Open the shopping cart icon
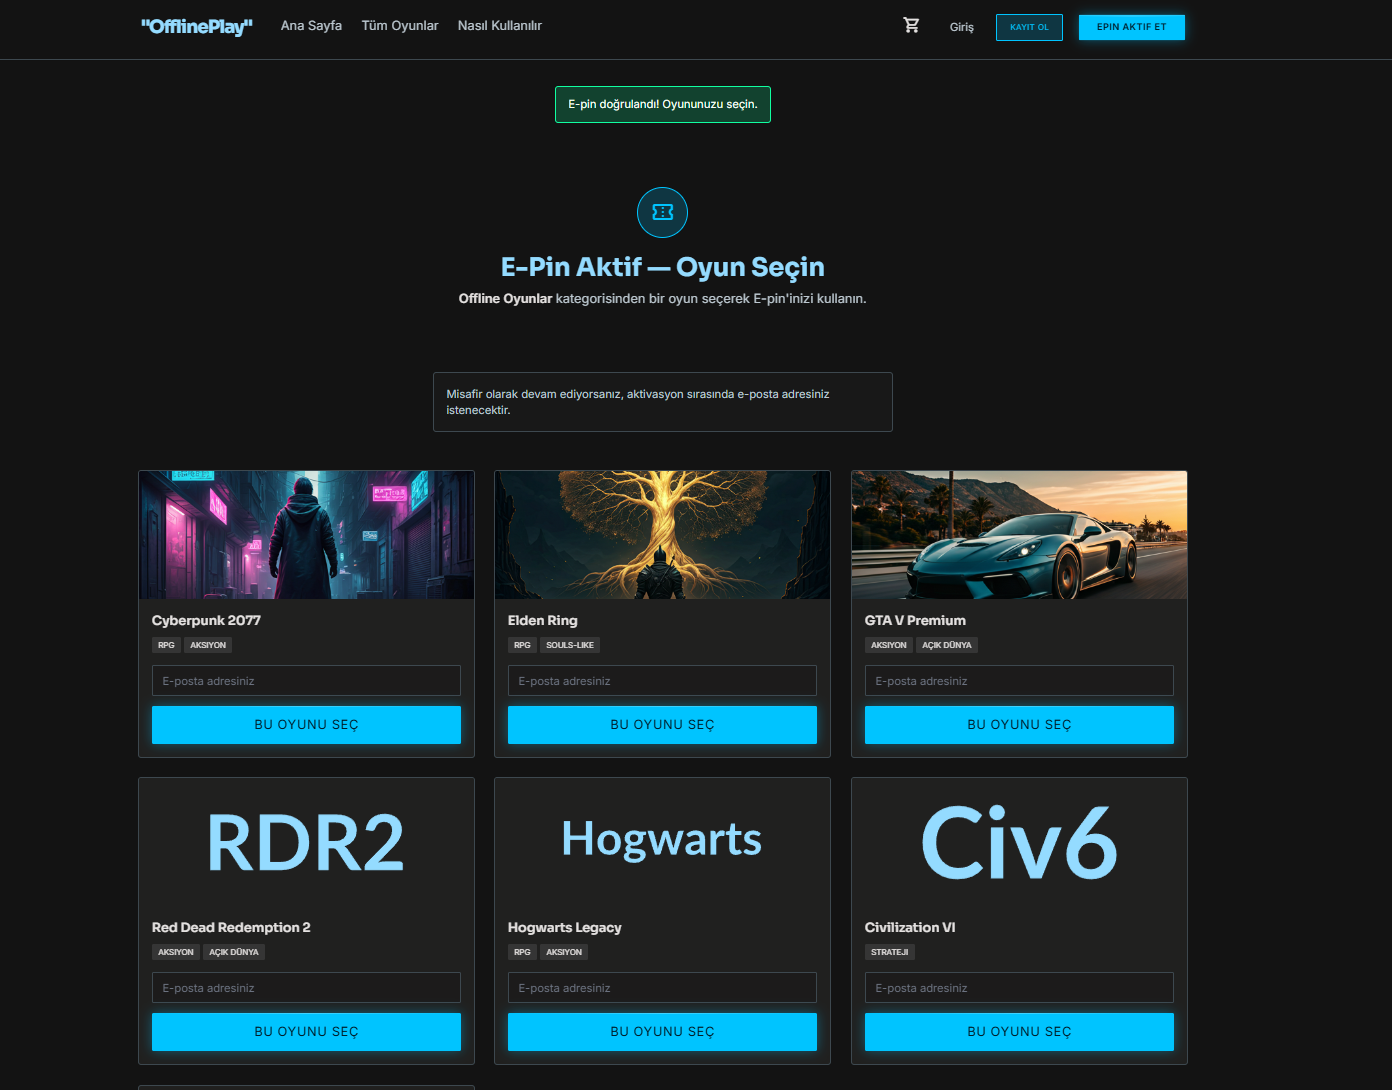This screenshot has height=1090, width=1392. (911, 25)
